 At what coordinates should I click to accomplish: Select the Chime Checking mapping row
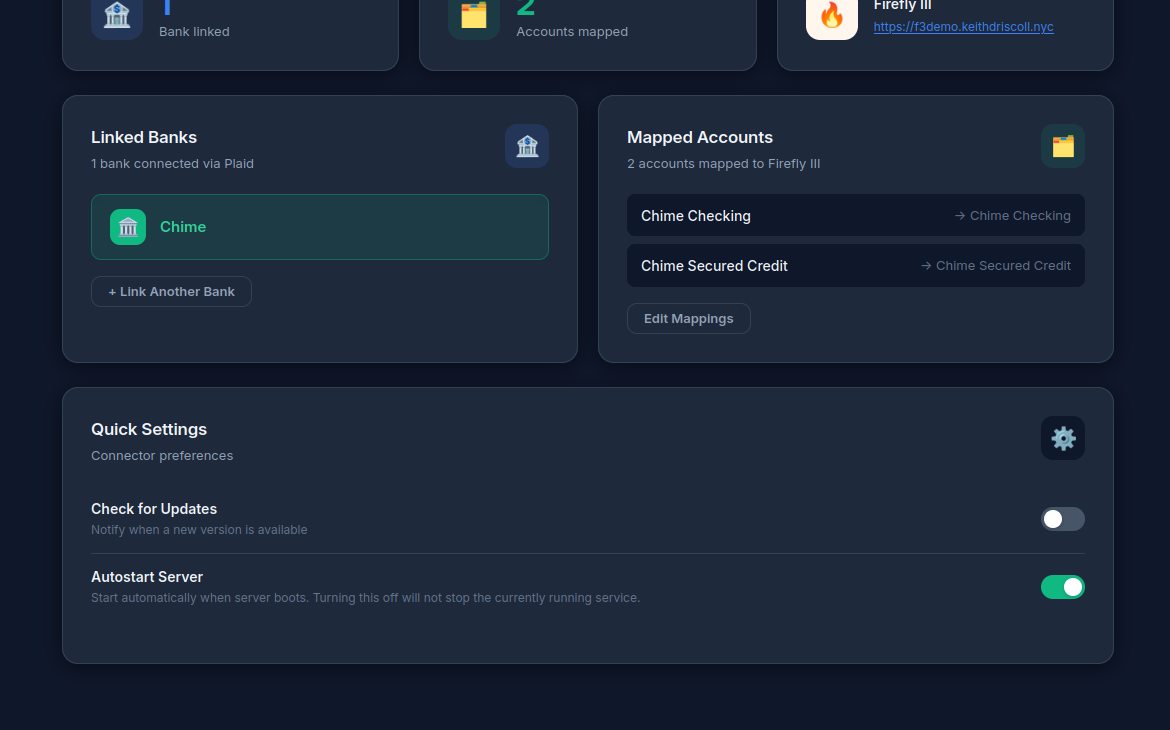[x=856, y=216]
